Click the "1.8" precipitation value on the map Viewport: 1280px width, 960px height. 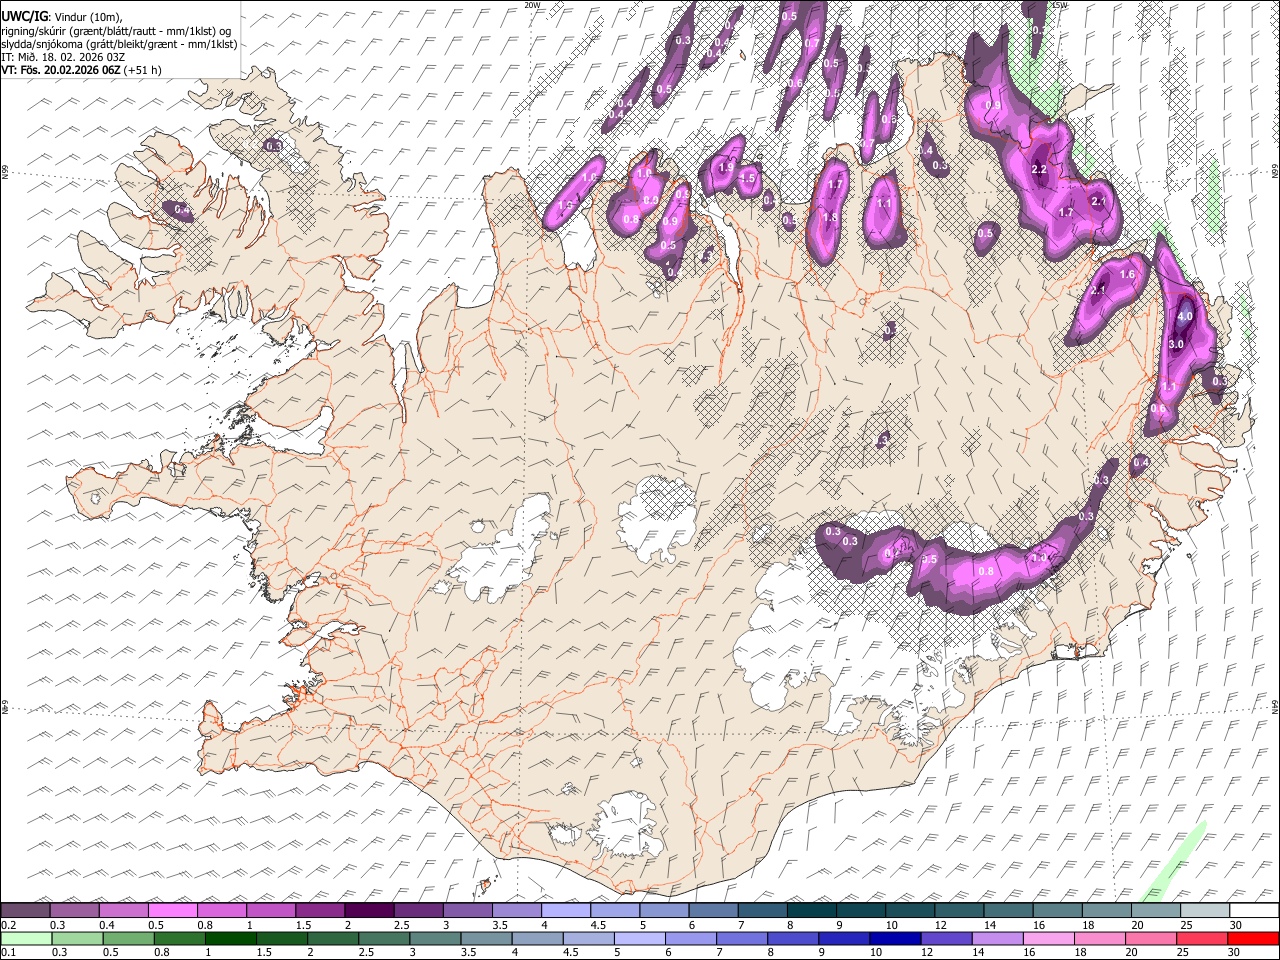click(830, 217)
